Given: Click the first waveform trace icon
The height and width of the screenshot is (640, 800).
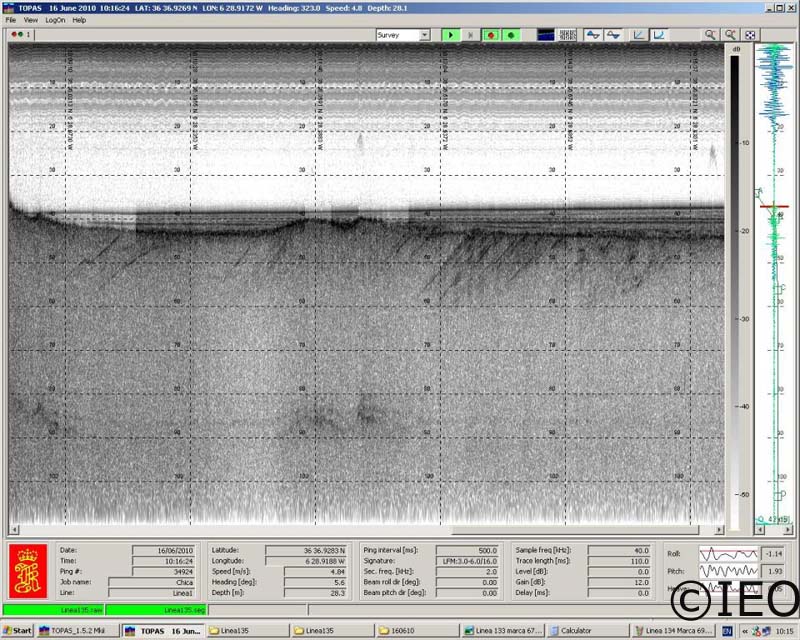Looking at the screenshot, I should click(593, 34).
